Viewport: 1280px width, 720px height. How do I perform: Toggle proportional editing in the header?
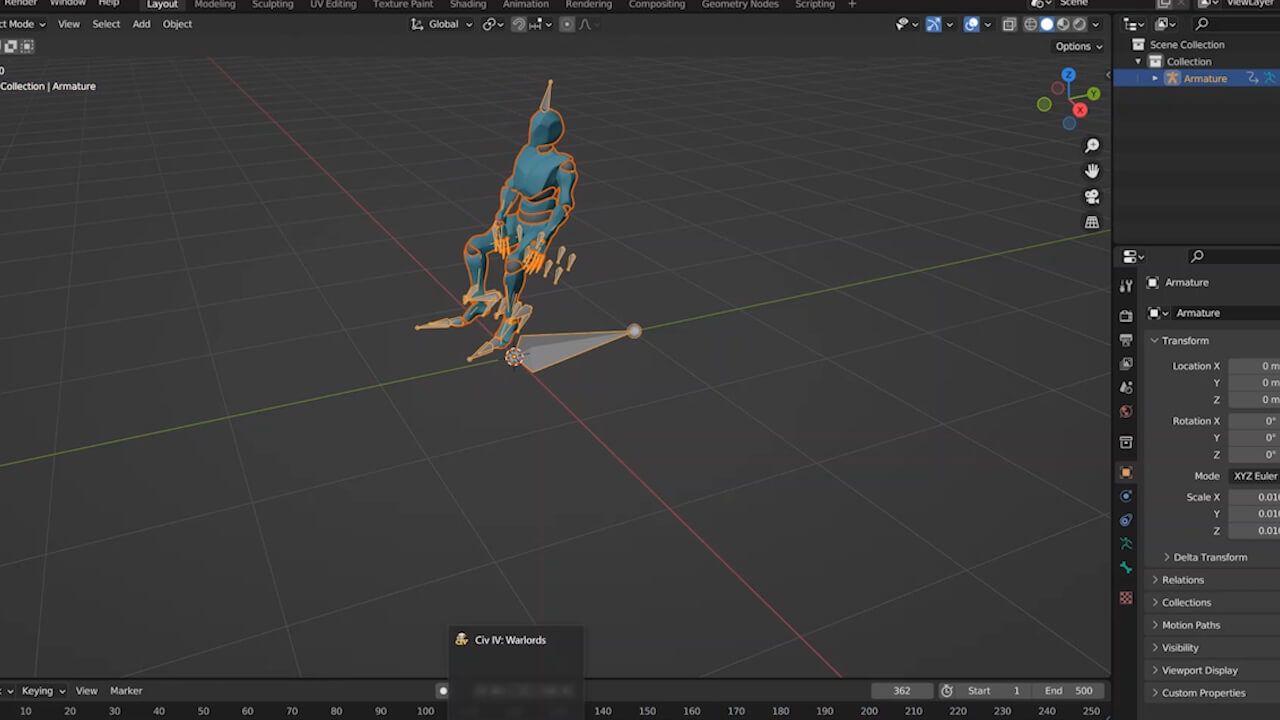(x=567, y=24)
